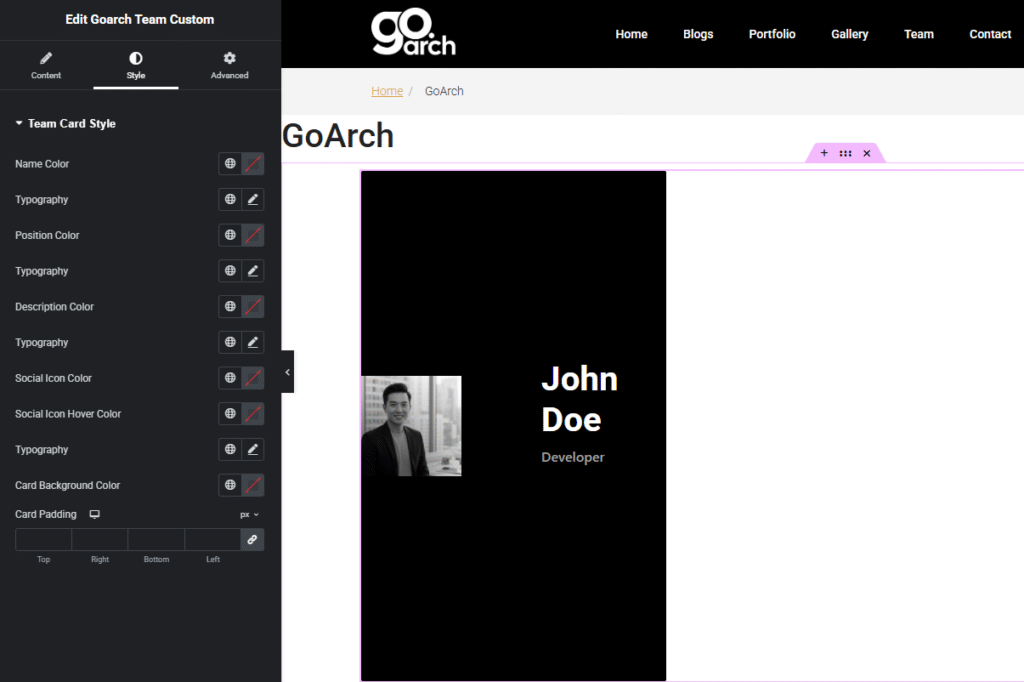Open global fonts below Position Color
The height and width of the screenshot is (682, 1024).
point(230,270)
